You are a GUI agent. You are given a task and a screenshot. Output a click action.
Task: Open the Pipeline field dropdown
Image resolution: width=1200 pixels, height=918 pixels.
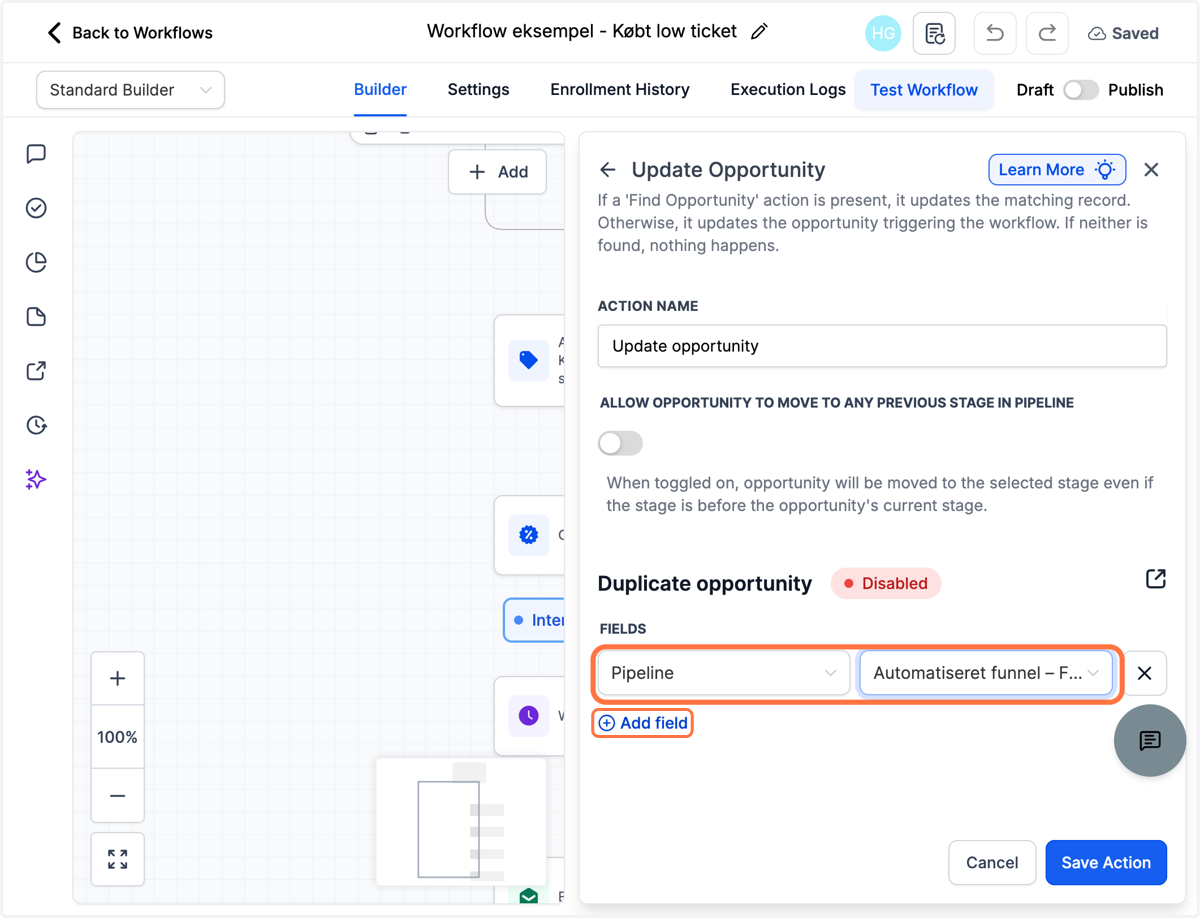tap(723, 673)
